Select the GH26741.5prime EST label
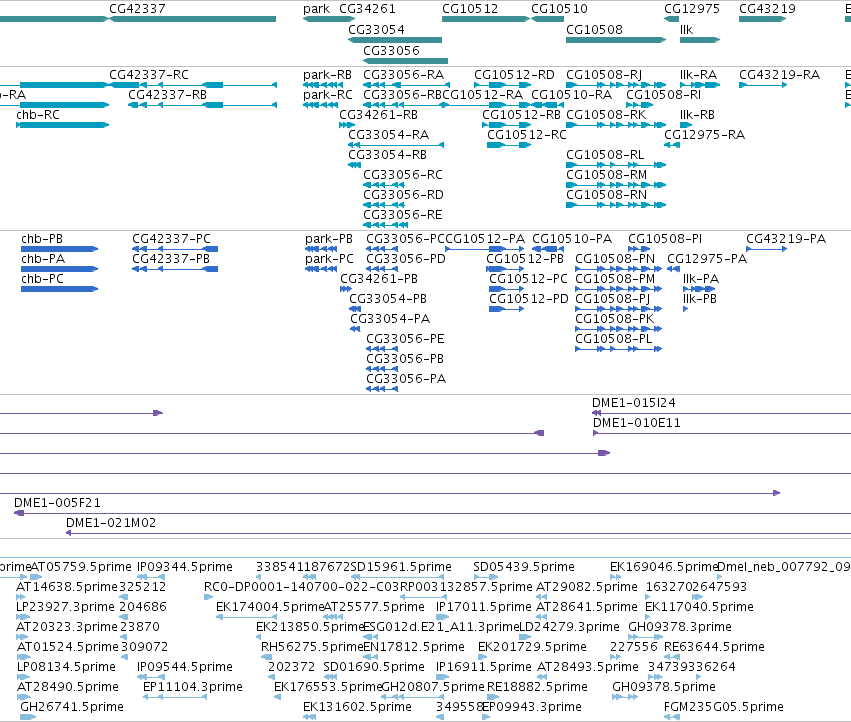 point(72,707)
